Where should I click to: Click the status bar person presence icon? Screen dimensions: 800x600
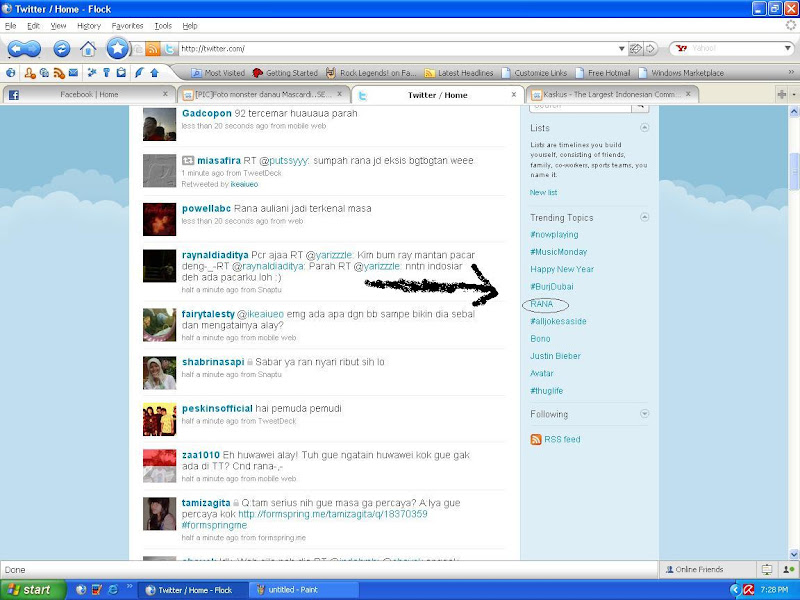(789, 569)
